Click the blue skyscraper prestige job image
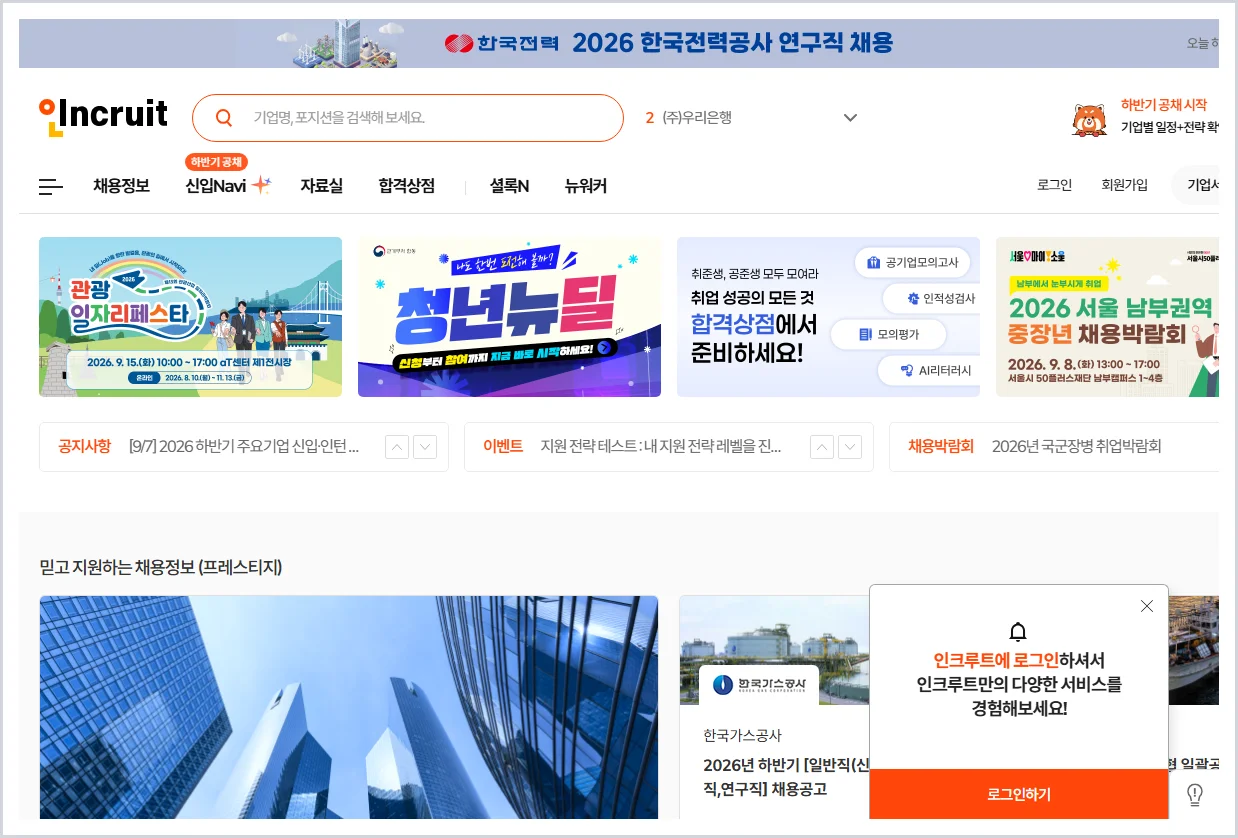This screenshot has width=1238, height=838. 349,708
